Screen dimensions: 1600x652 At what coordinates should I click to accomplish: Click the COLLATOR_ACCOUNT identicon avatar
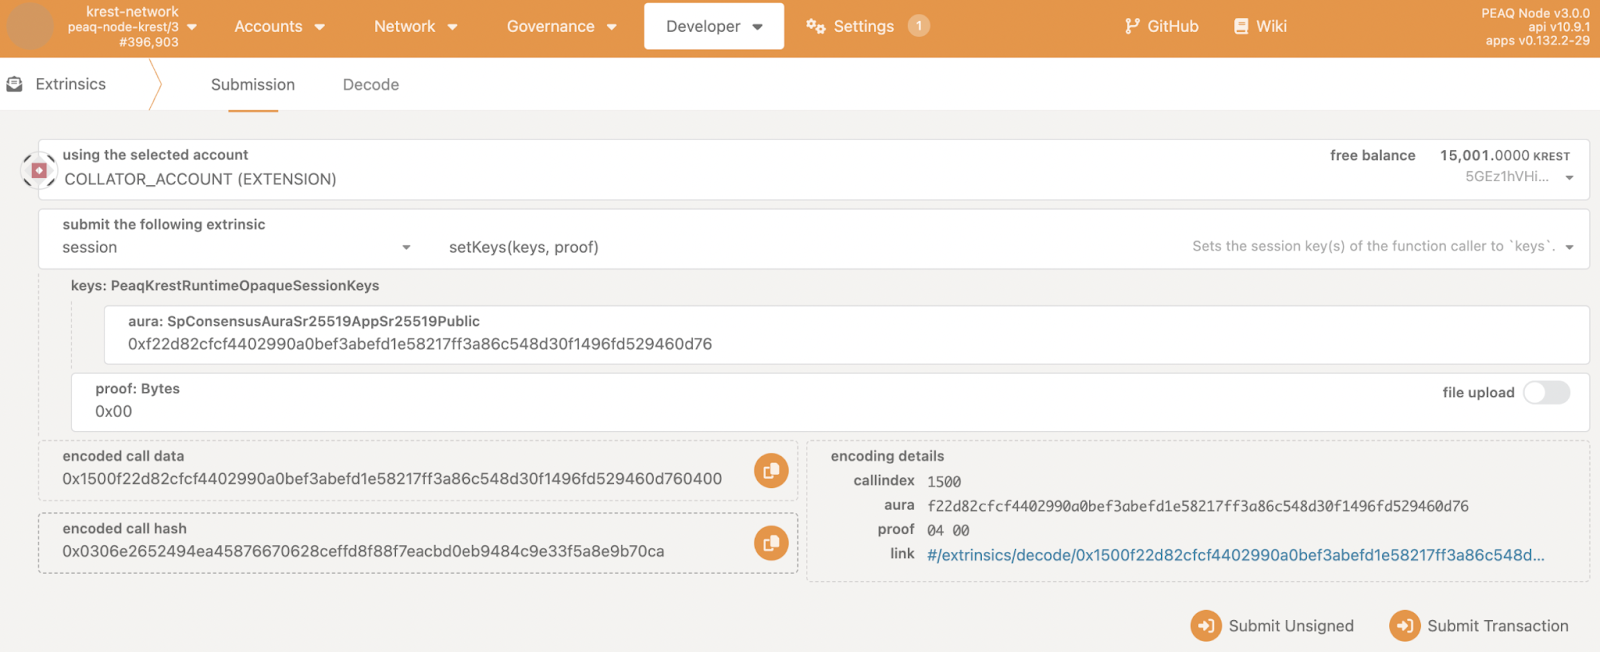click(39, 170)
